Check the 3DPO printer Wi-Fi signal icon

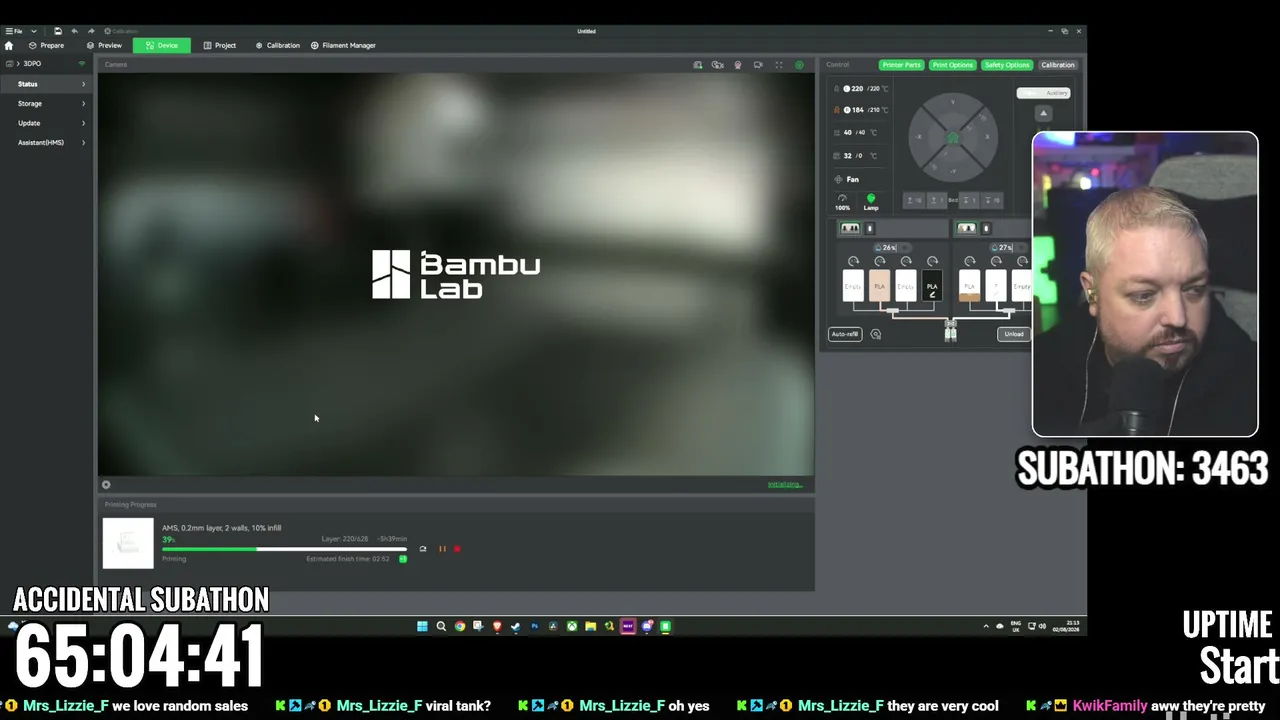click(82, 64)
